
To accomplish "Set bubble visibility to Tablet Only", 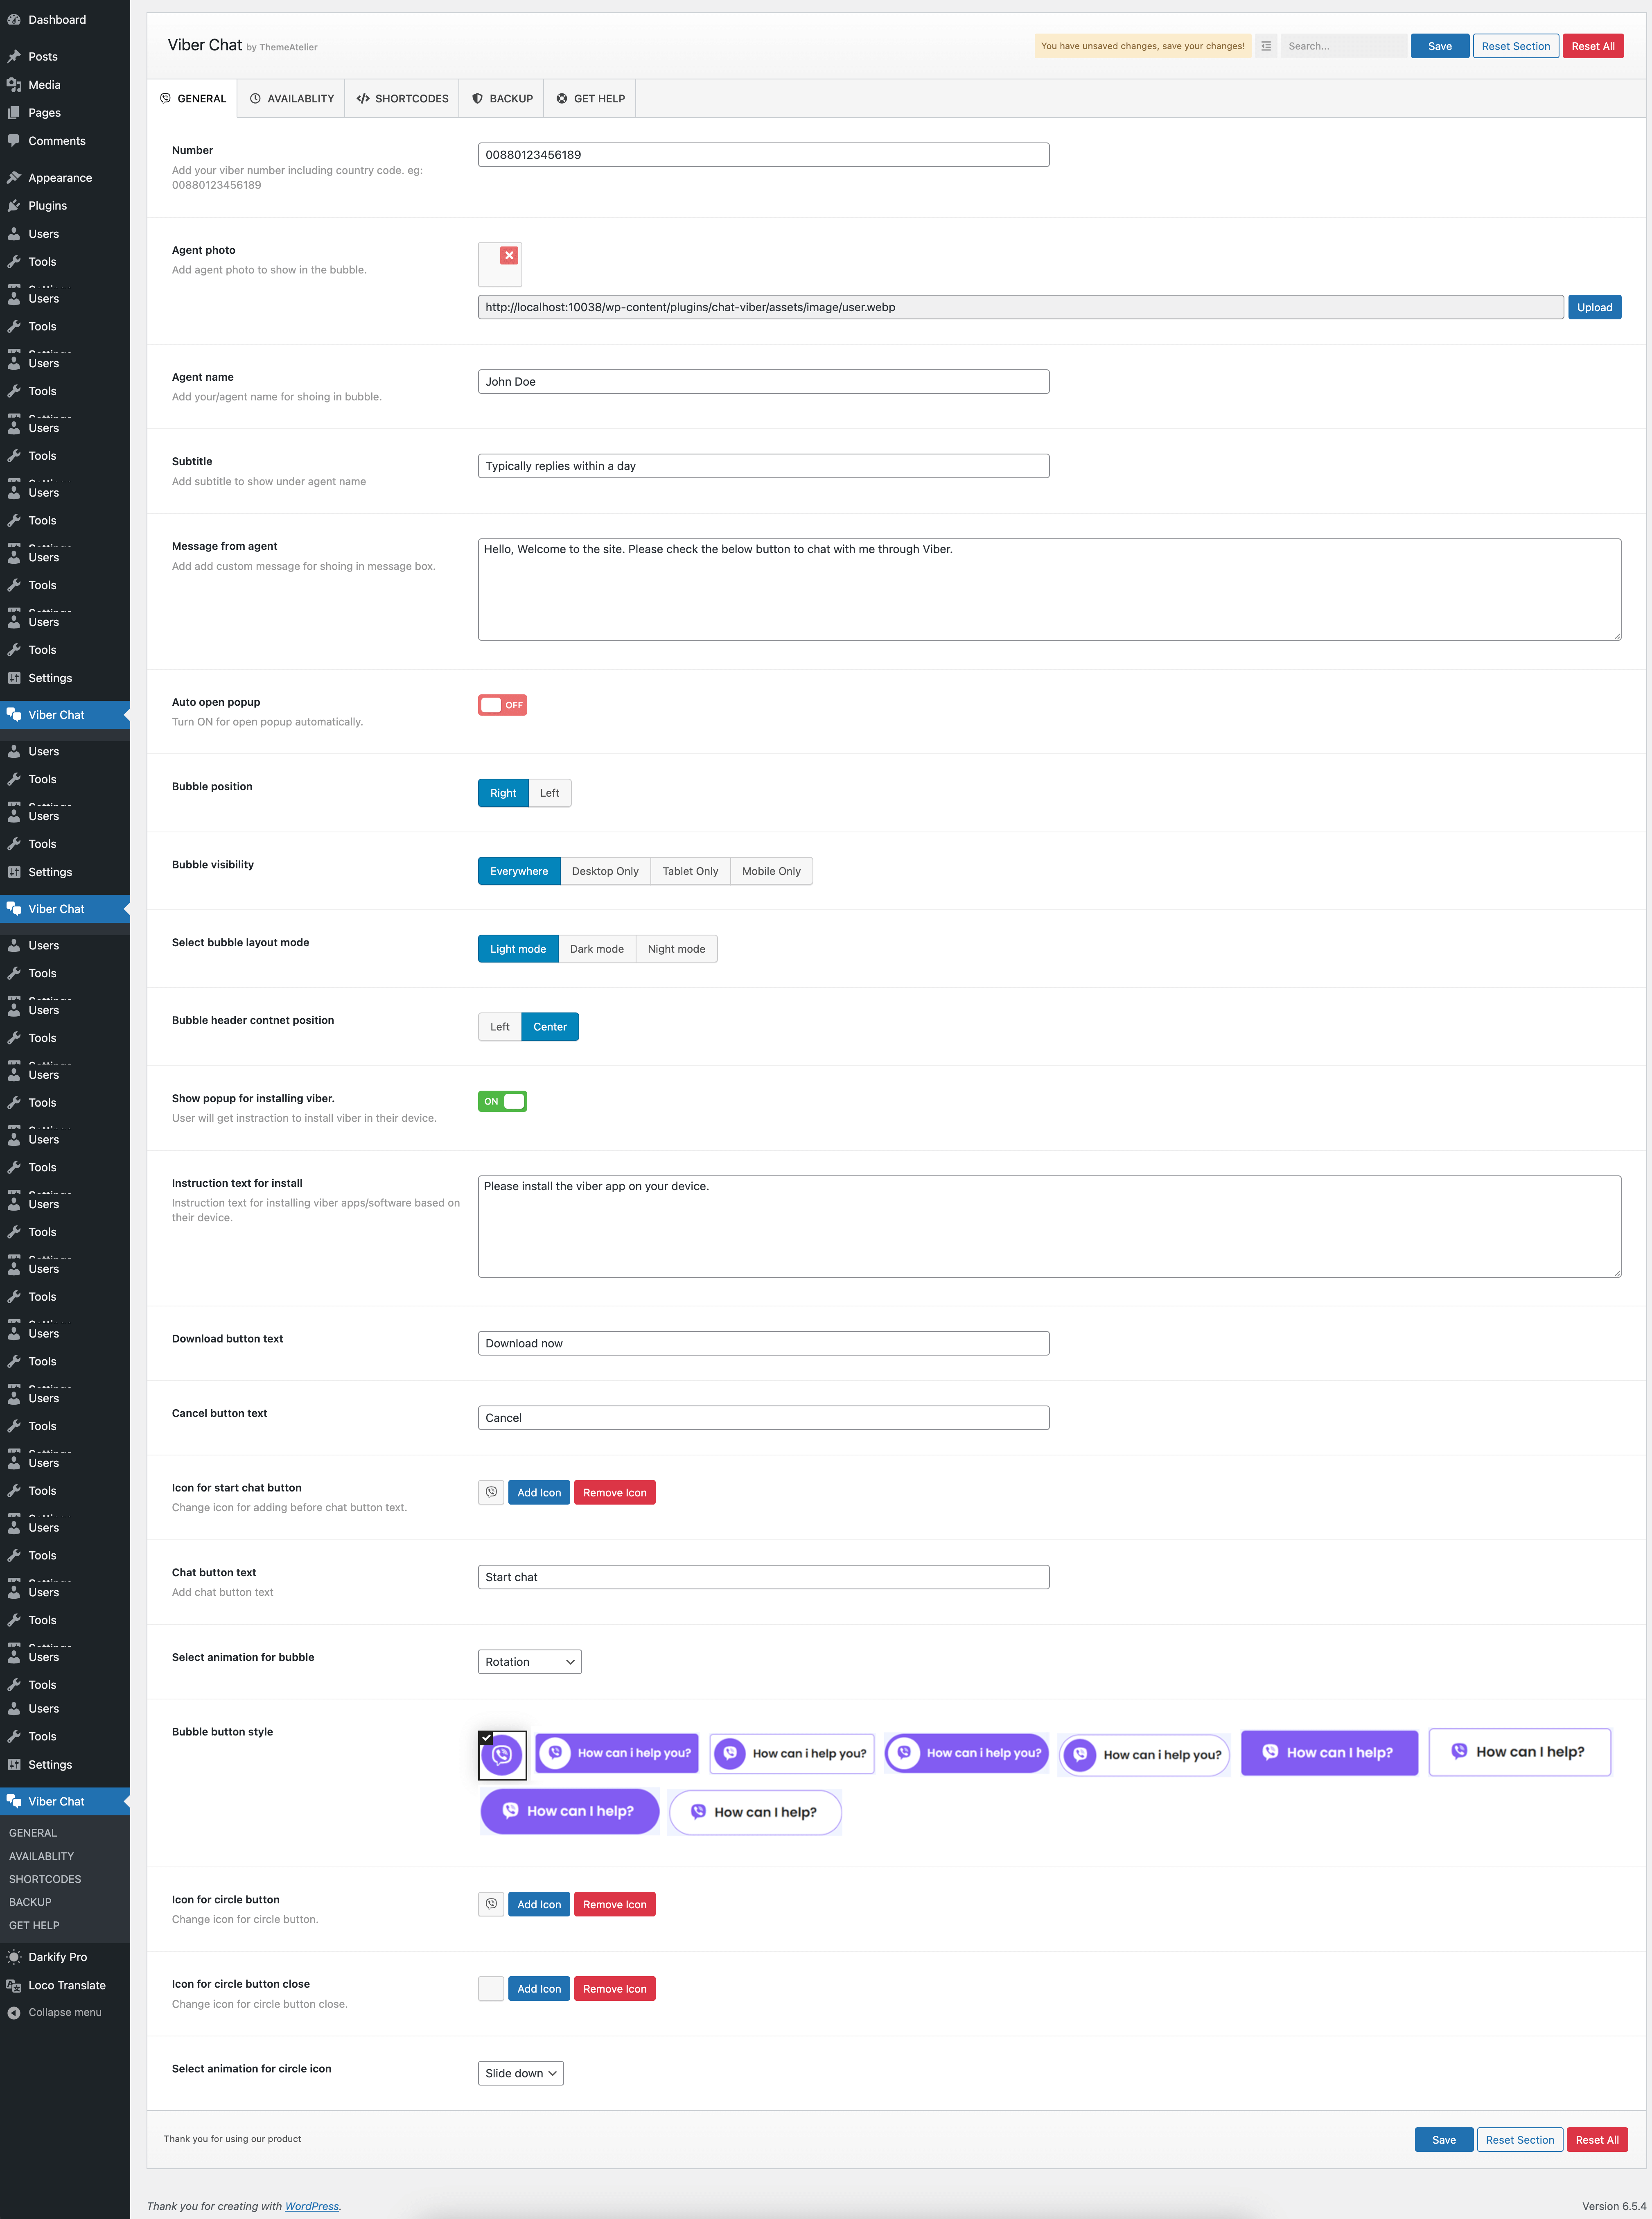I will click(690, 871).
